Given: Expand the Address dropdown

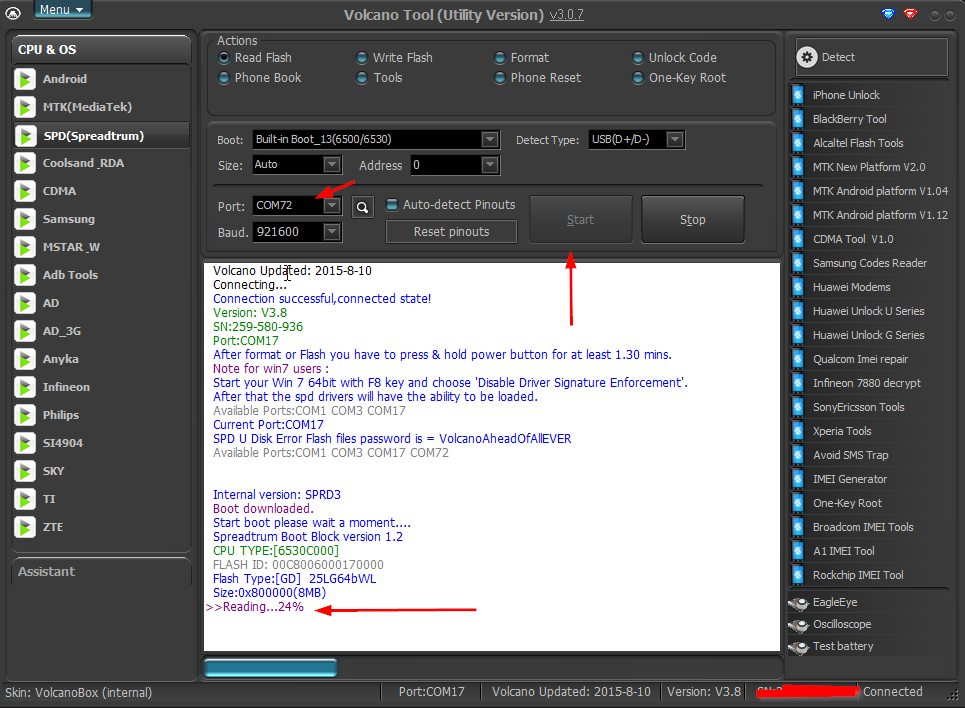Looking at the screenshot, I should point(490,165).
